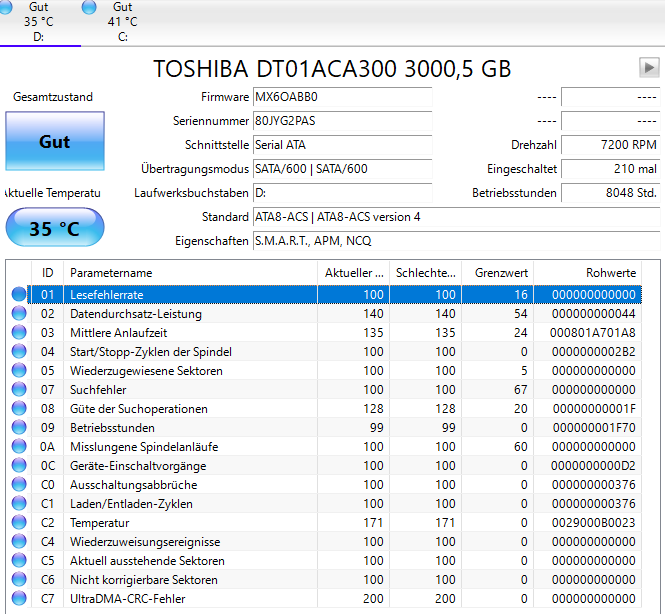Image resolution: width=665 pixels, height=614 pixels.
Task: Select the Suchfehler row name
Action: 98,390
